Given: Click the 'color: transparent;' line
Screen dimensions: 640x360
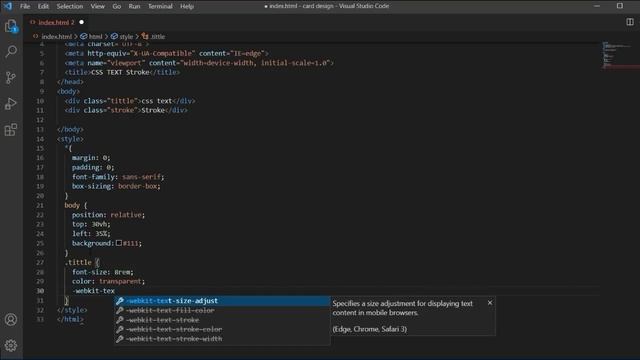Looking at the screenshot, I should click(109, 281).
